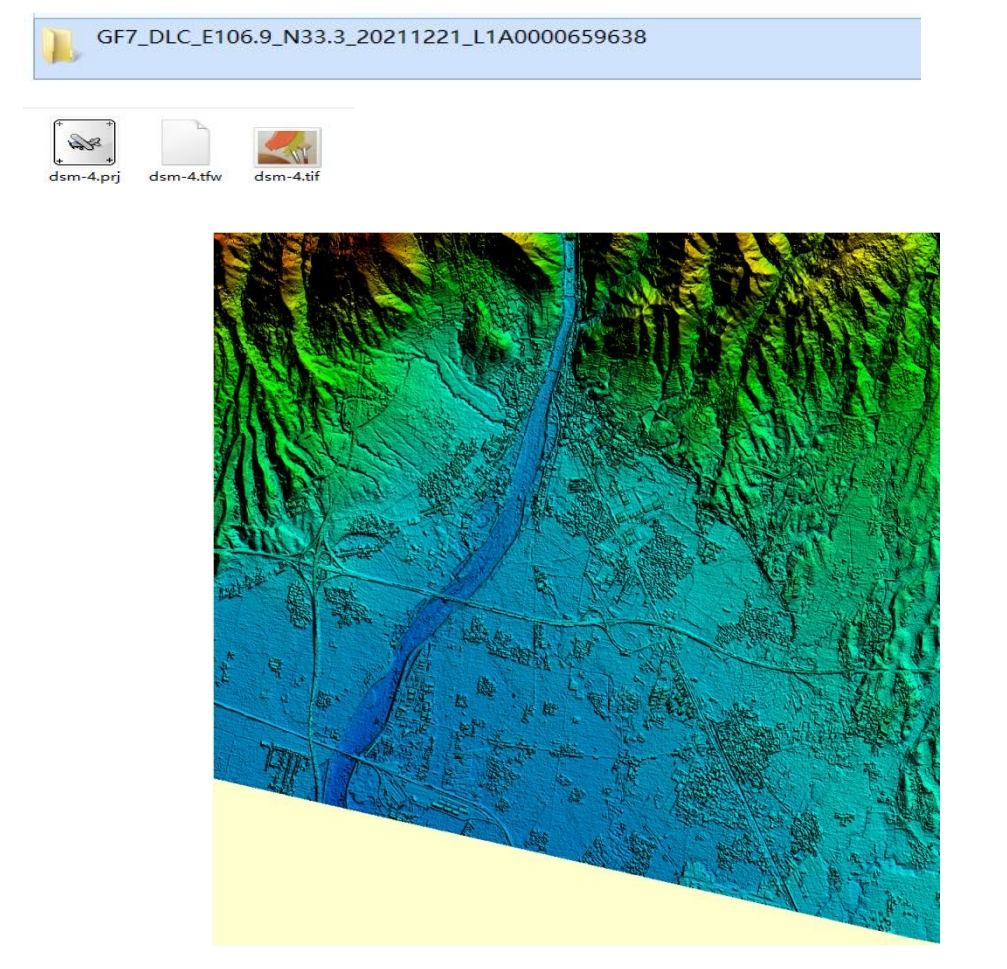1007x969 pixels.
Task: Select the dsm-4.prj filename label
Action: (84, 177)
